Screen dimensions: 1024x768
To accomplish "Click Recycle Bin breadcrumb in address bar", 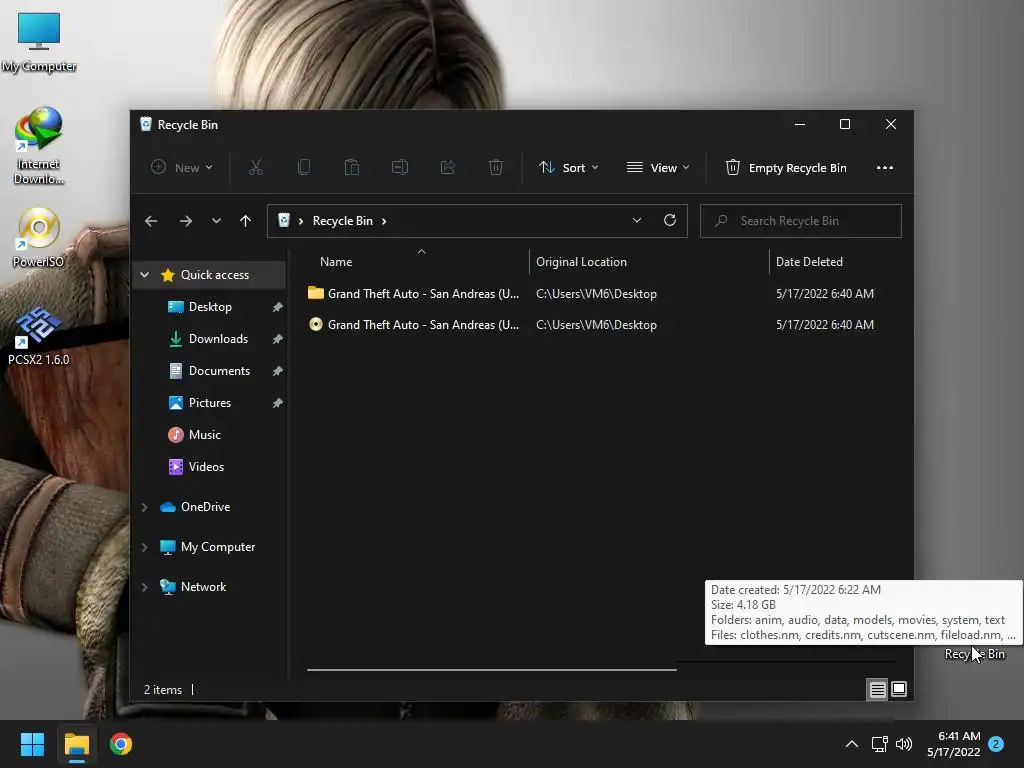I will point(342,221).
